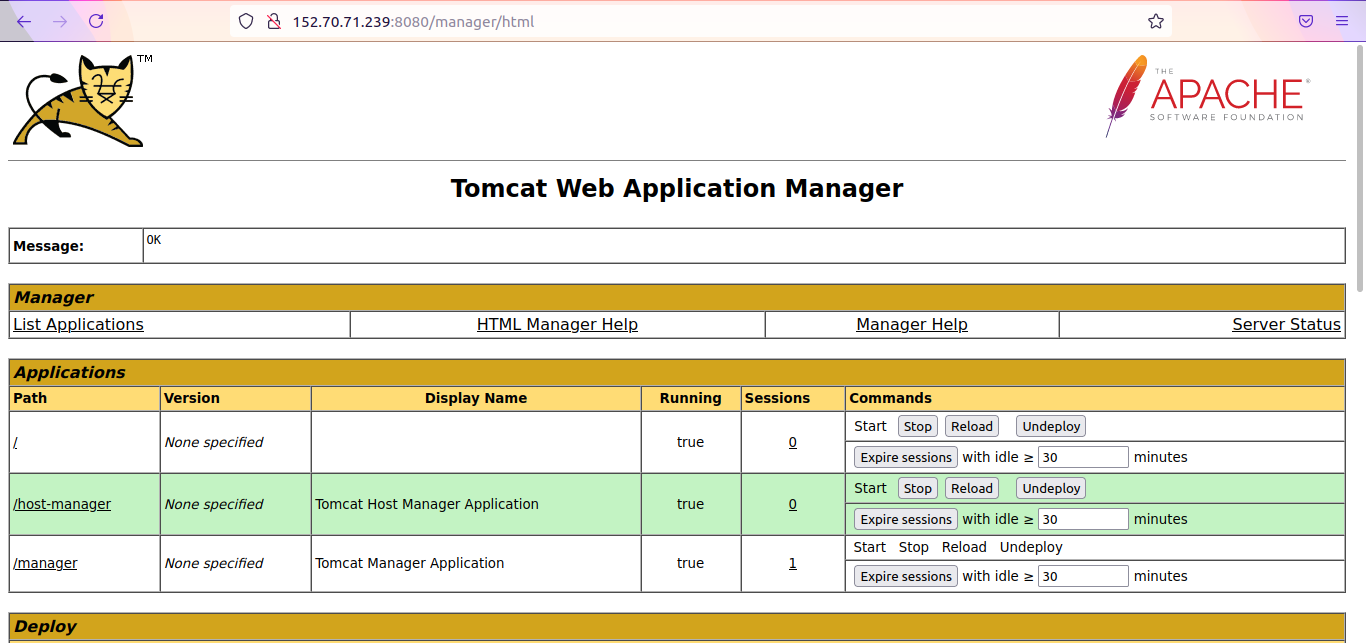Screen dimensions: 1366x643
Task: Open the List Applications link
Action: click(78, 324)
